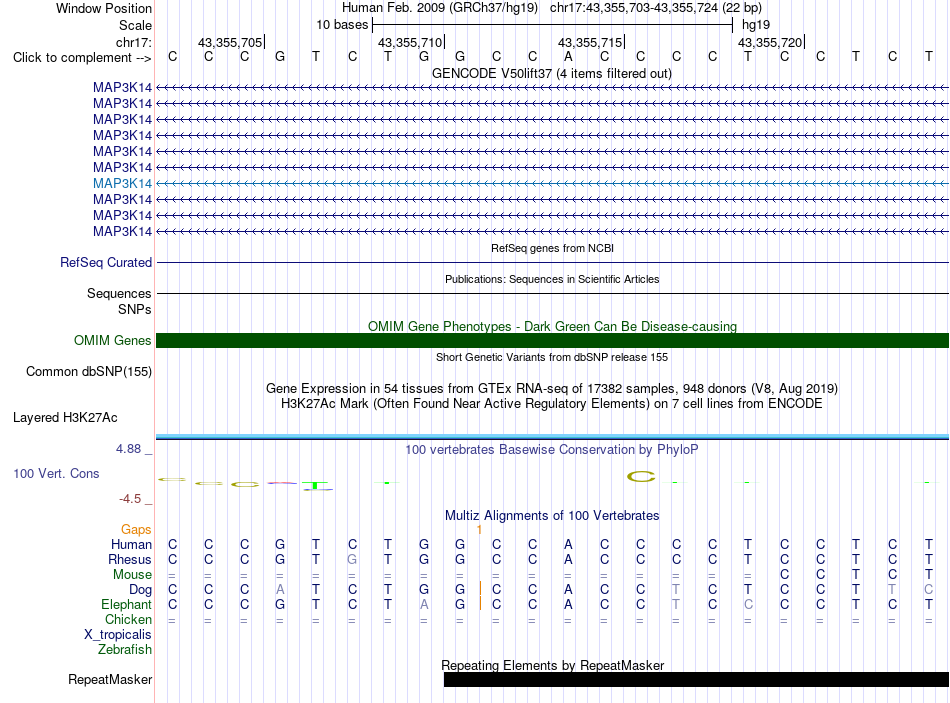
Task: Click the 'SNPs' track label
Action: [135, 309]
